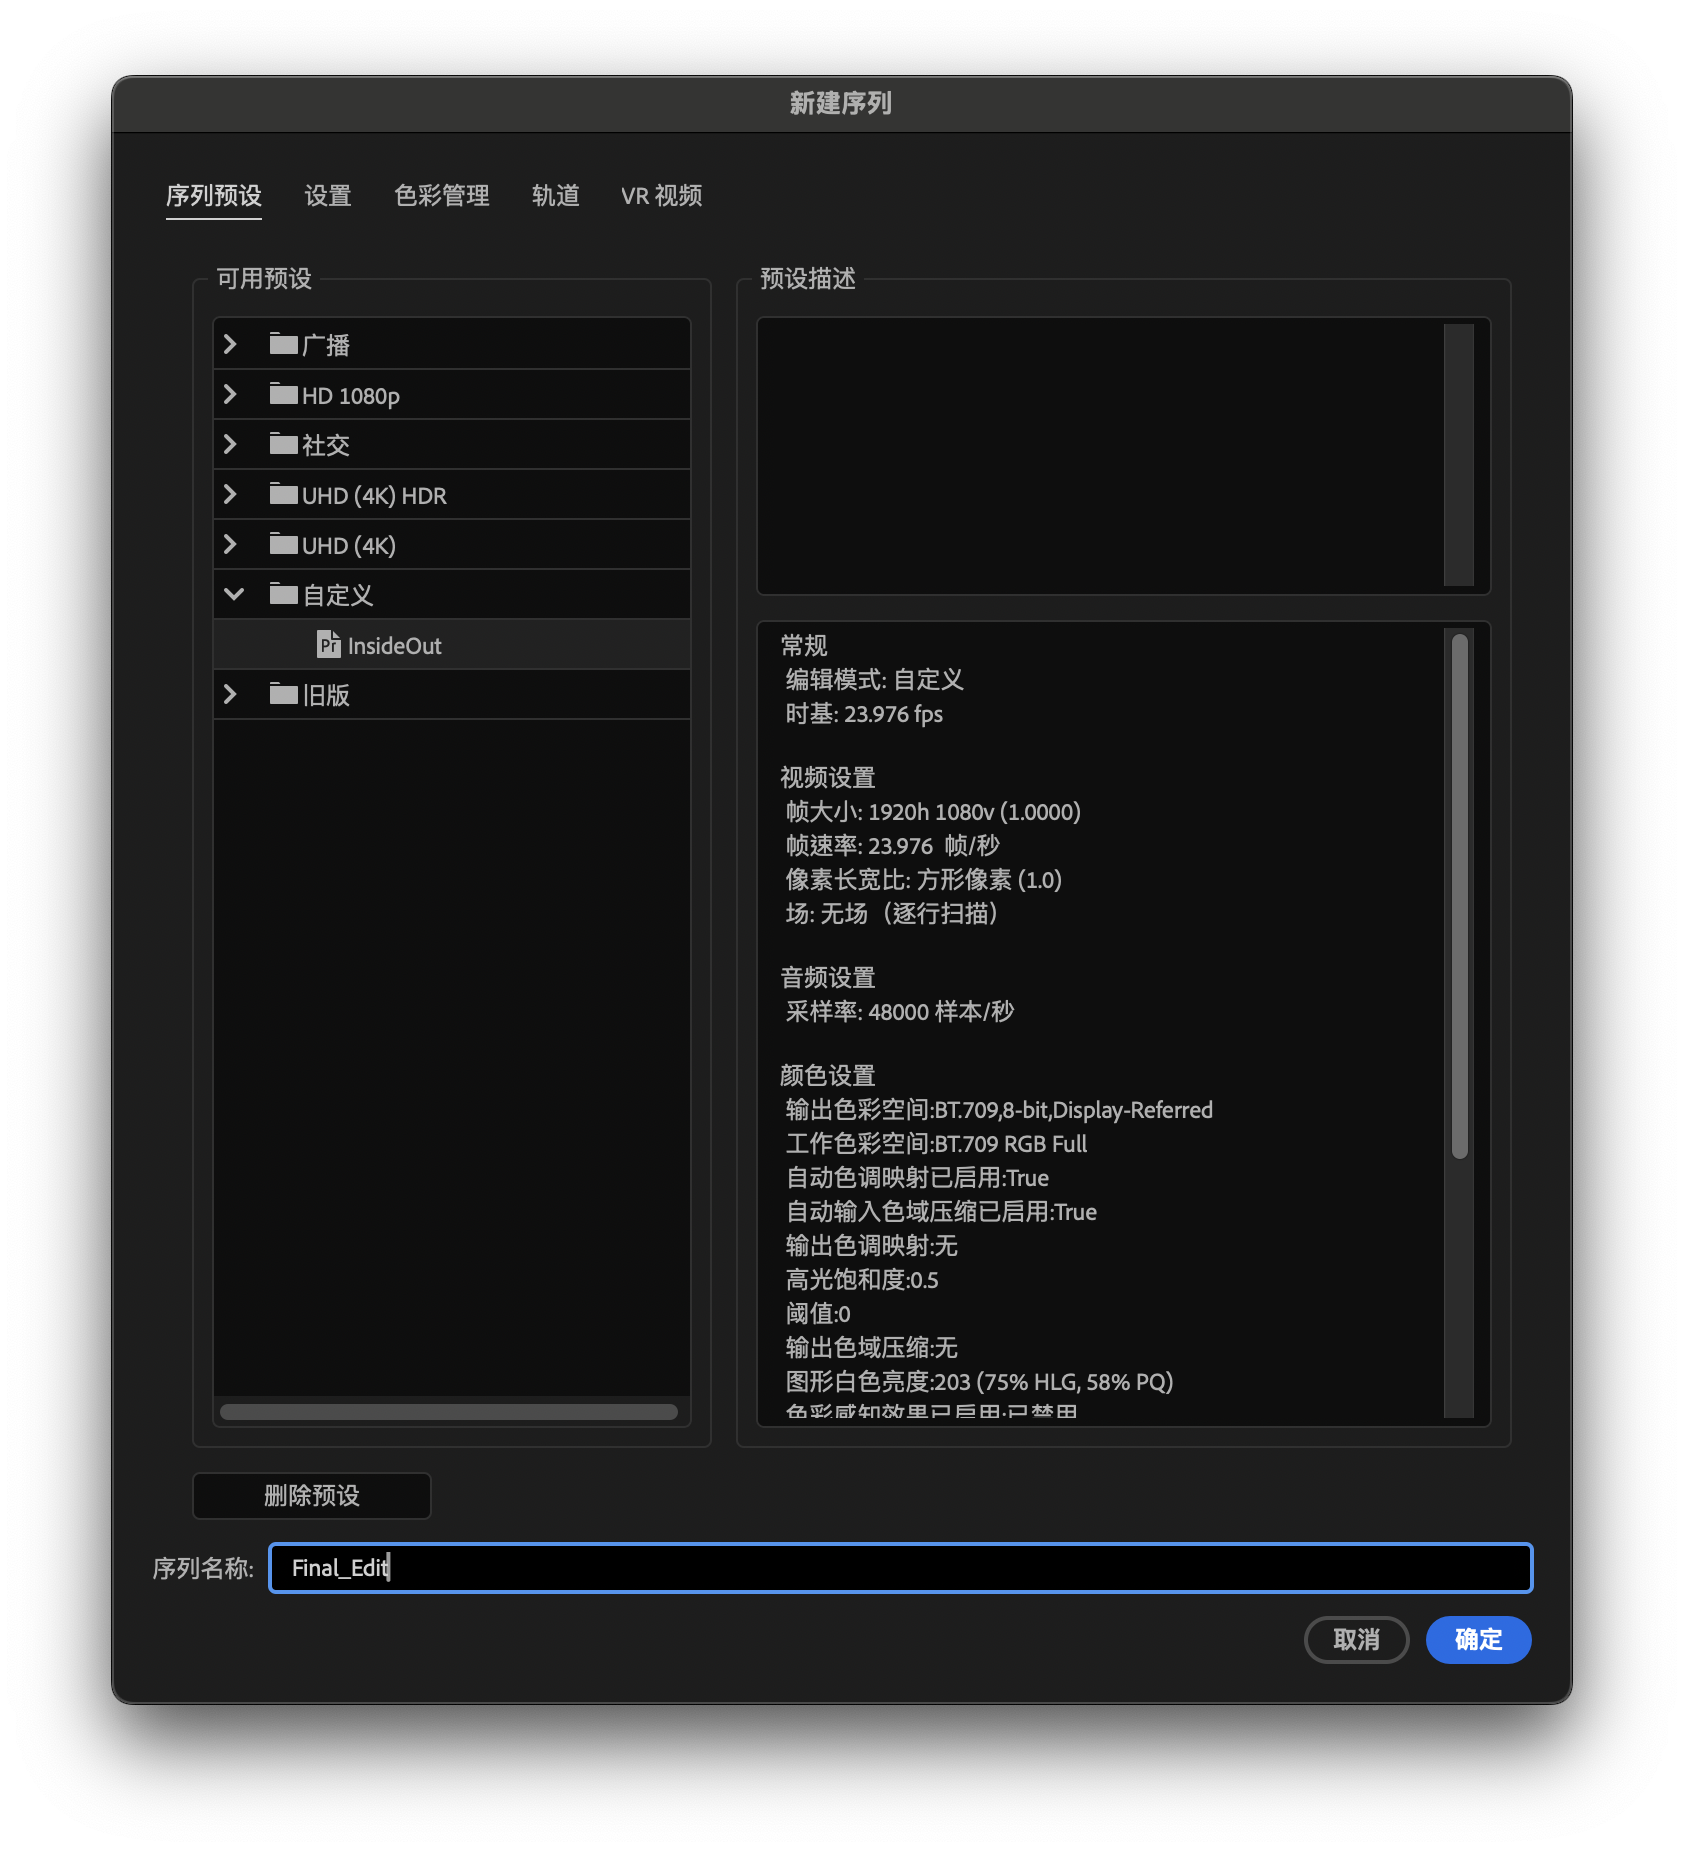
Task: Click the 自动输入色域压缩已启用:True line
Action: (941, 1212)
